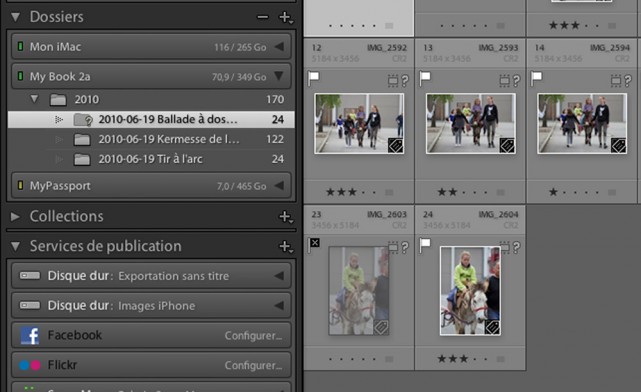Click the Facebook service icon
The height and width of the screenshot is (392, 641).
tap(30, 336)
